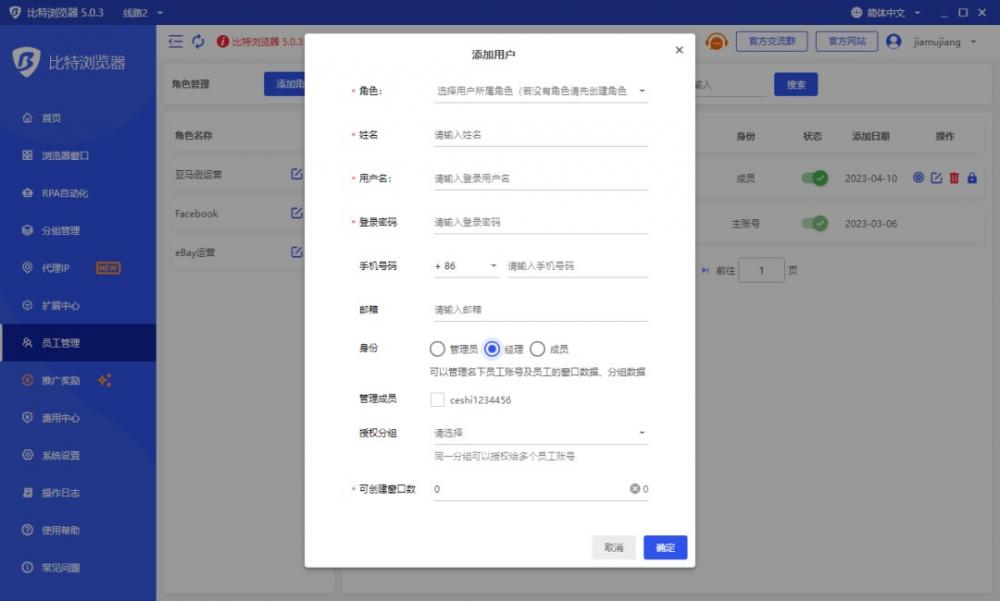Click the page number input box showing 1
Screen dimensions: 1000x601
point(761,271)
